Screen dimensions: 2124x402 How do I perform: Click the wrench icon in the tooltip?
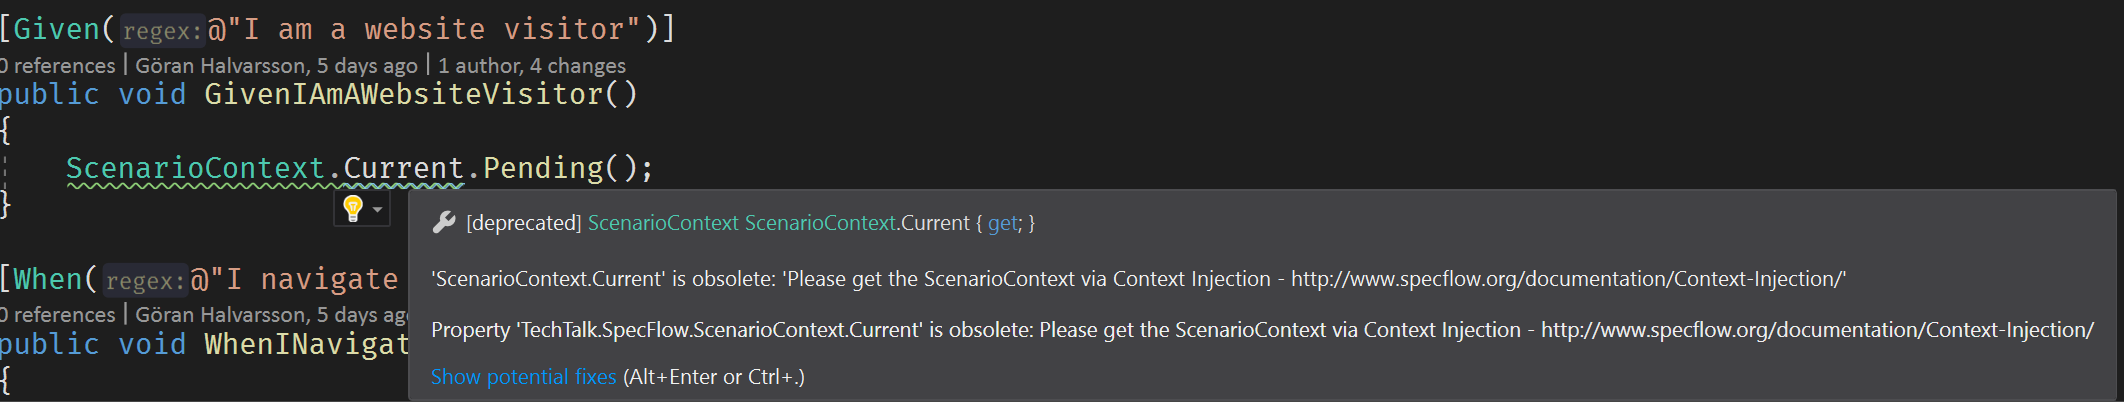[x=444, y=222]
